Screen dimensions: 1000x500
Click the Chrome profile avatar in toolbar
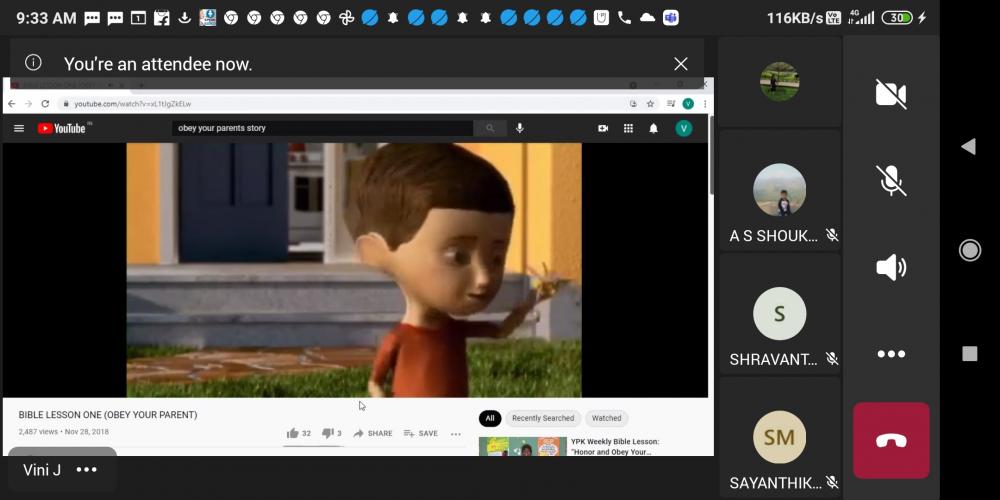point(688,103)
